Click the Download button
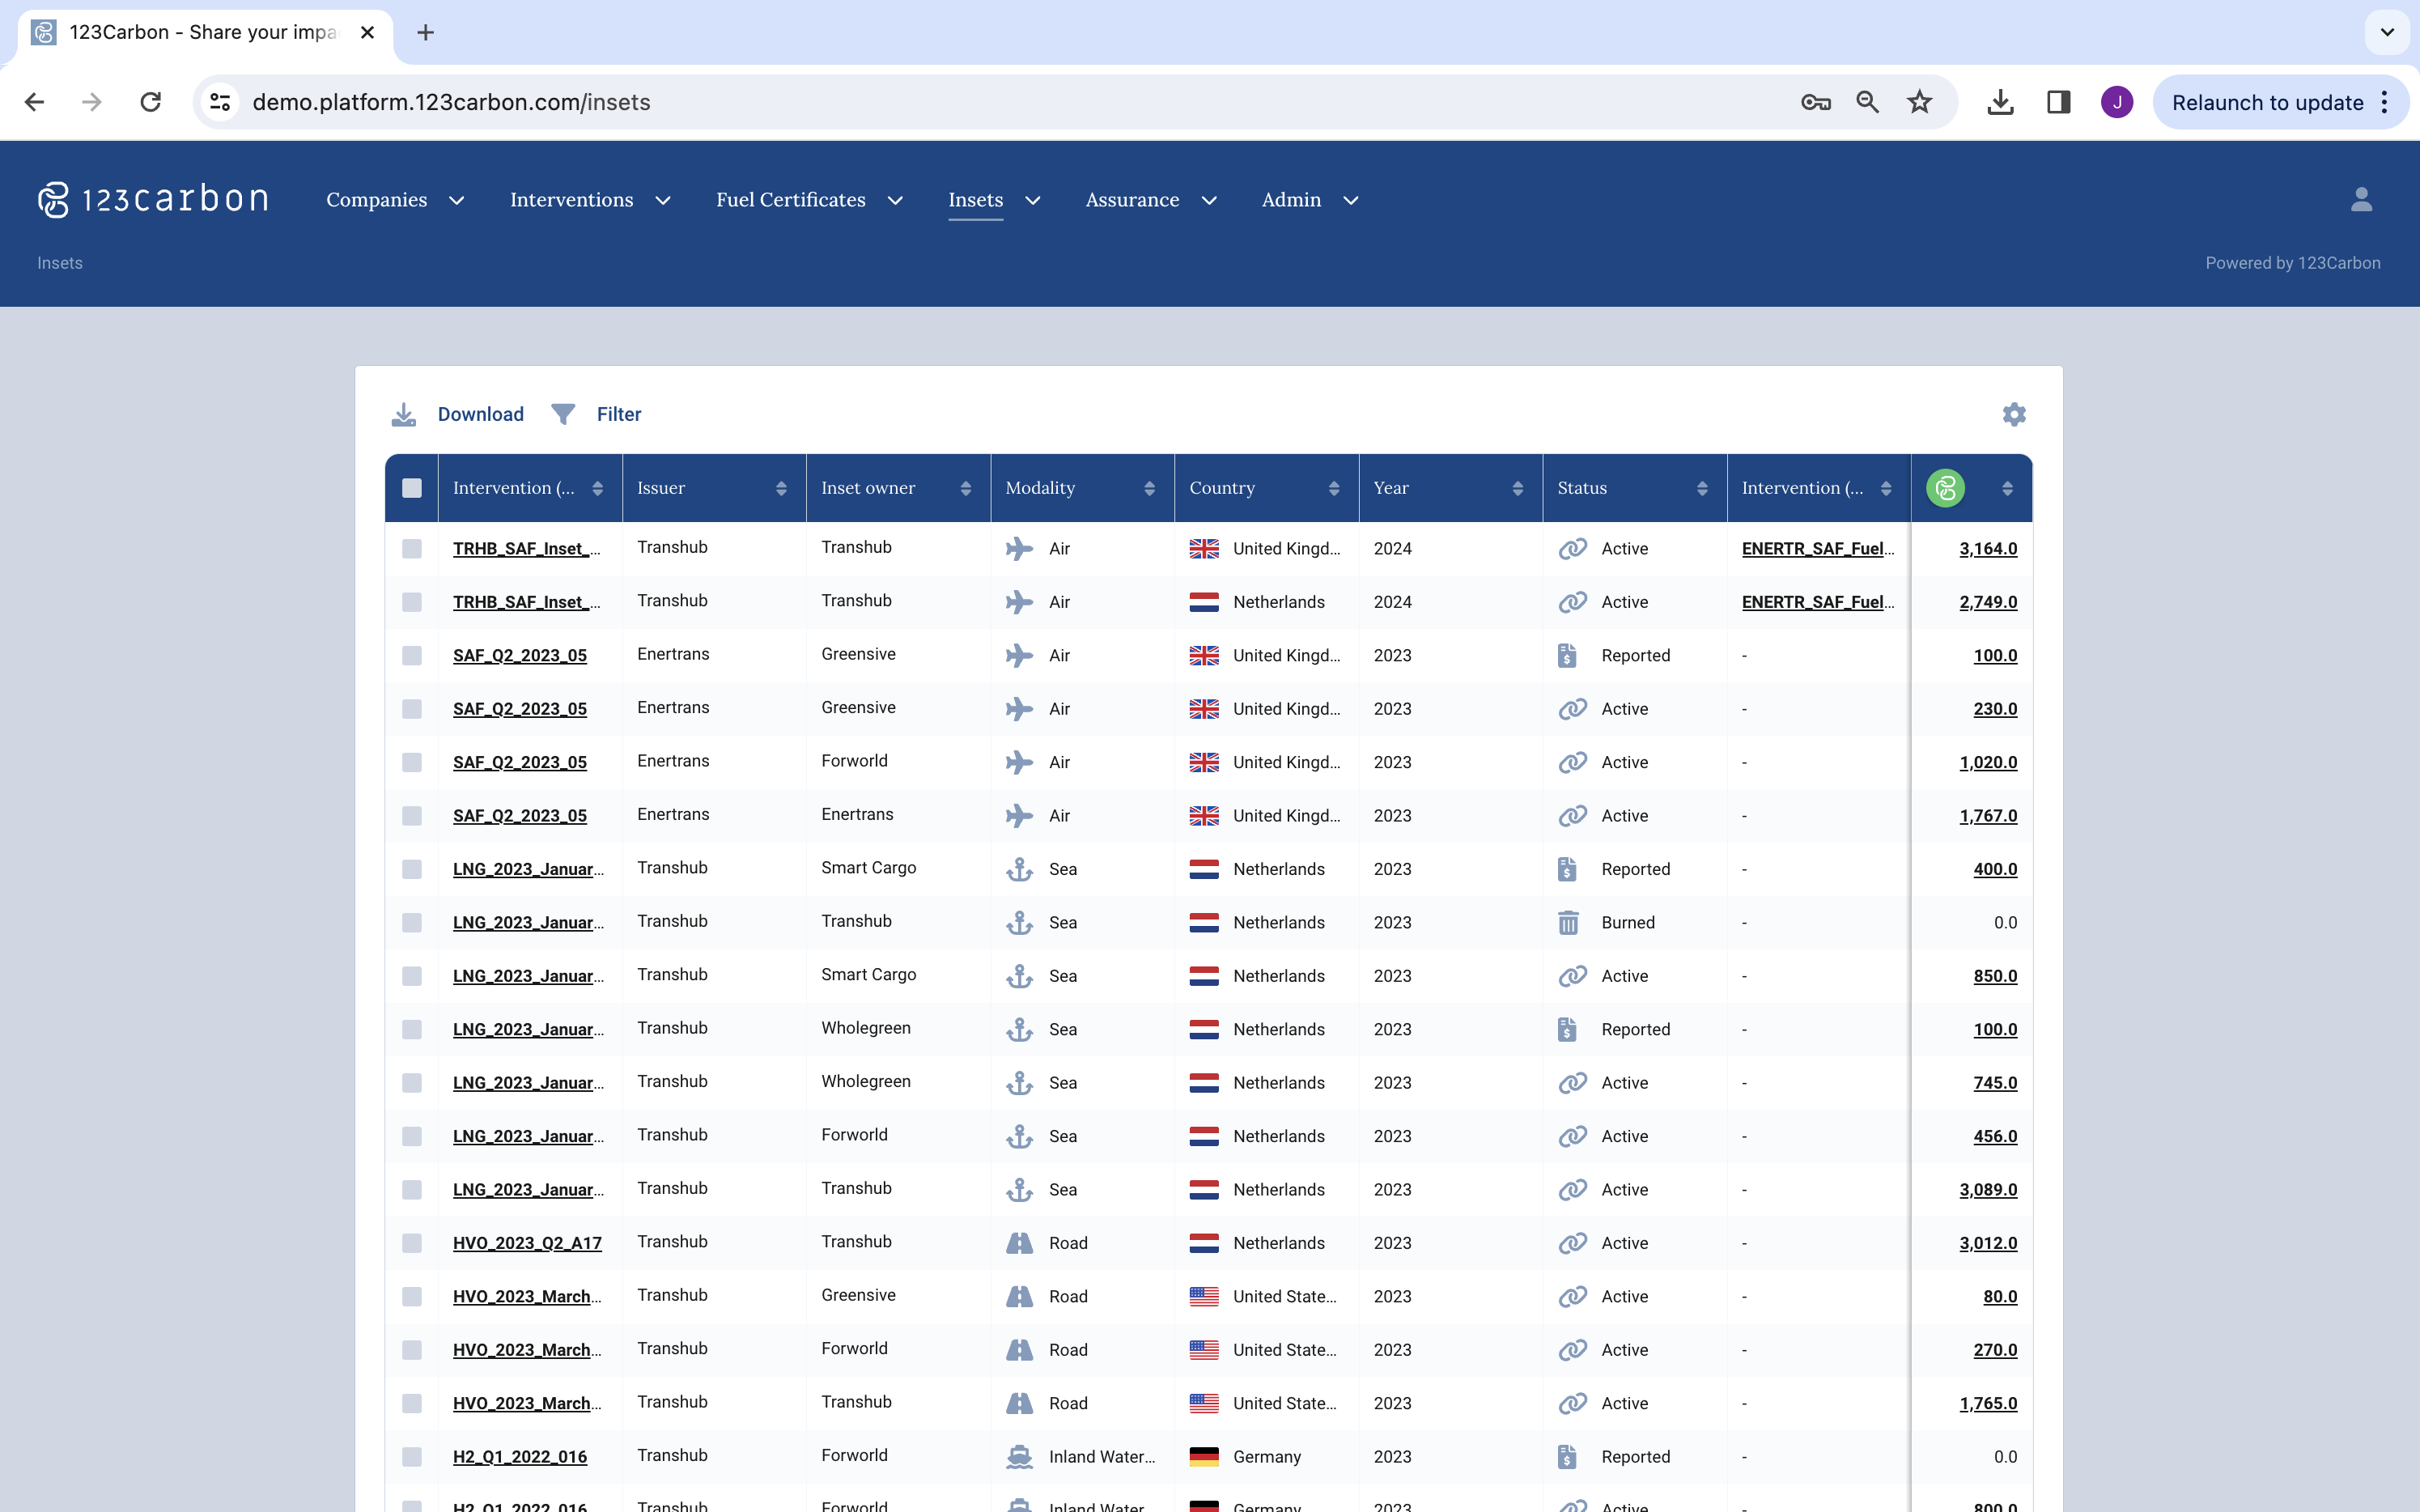2420x1512 pixels. click(481, 414)
